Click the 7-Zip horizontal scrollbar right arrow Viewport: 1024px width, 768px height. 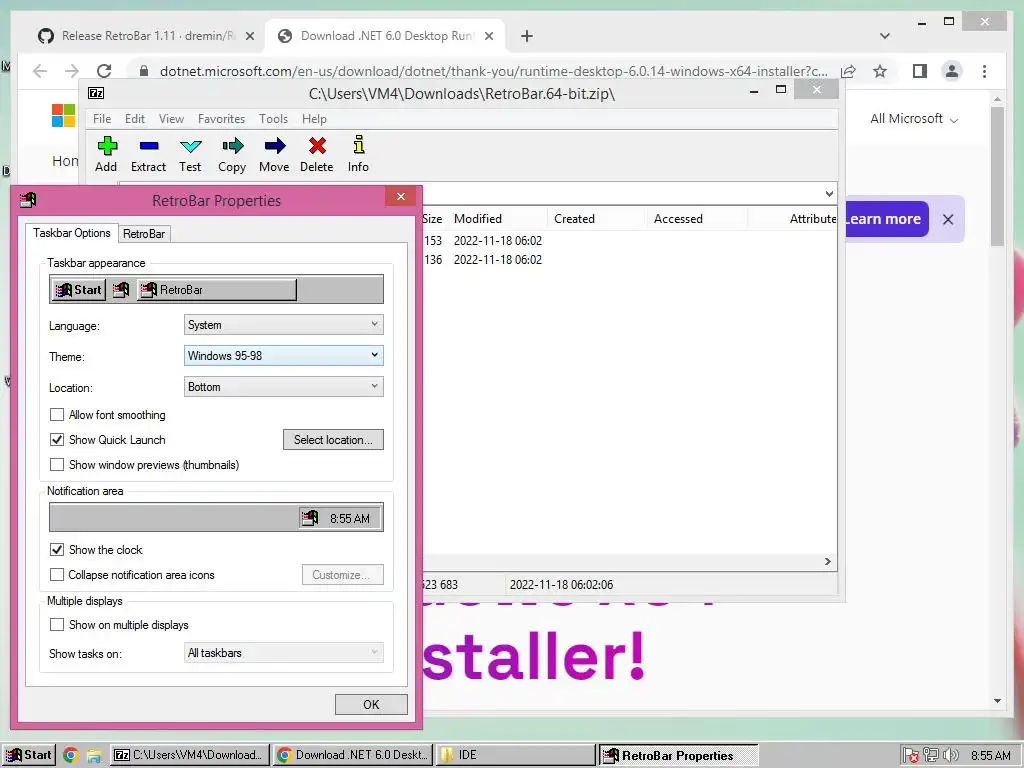pos(828,562)
